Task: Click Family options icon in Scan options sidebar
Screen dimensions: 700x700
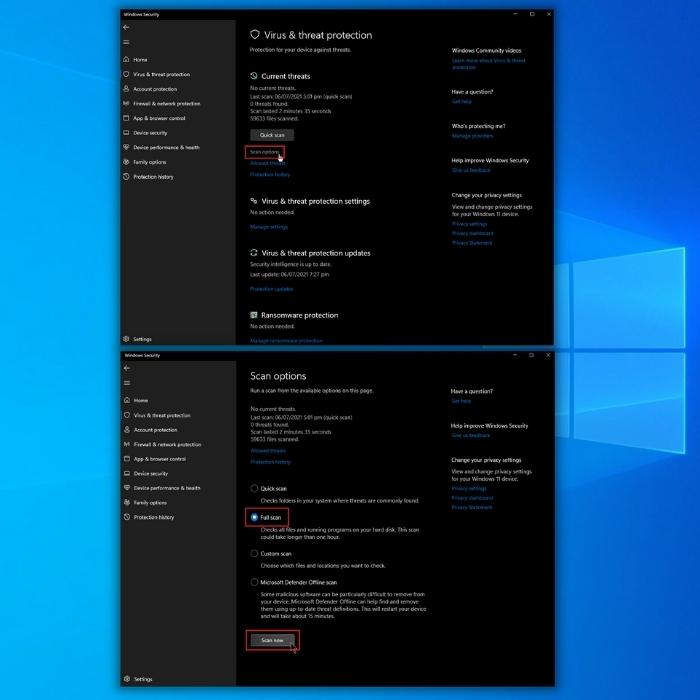Action: tap(127, 502)
